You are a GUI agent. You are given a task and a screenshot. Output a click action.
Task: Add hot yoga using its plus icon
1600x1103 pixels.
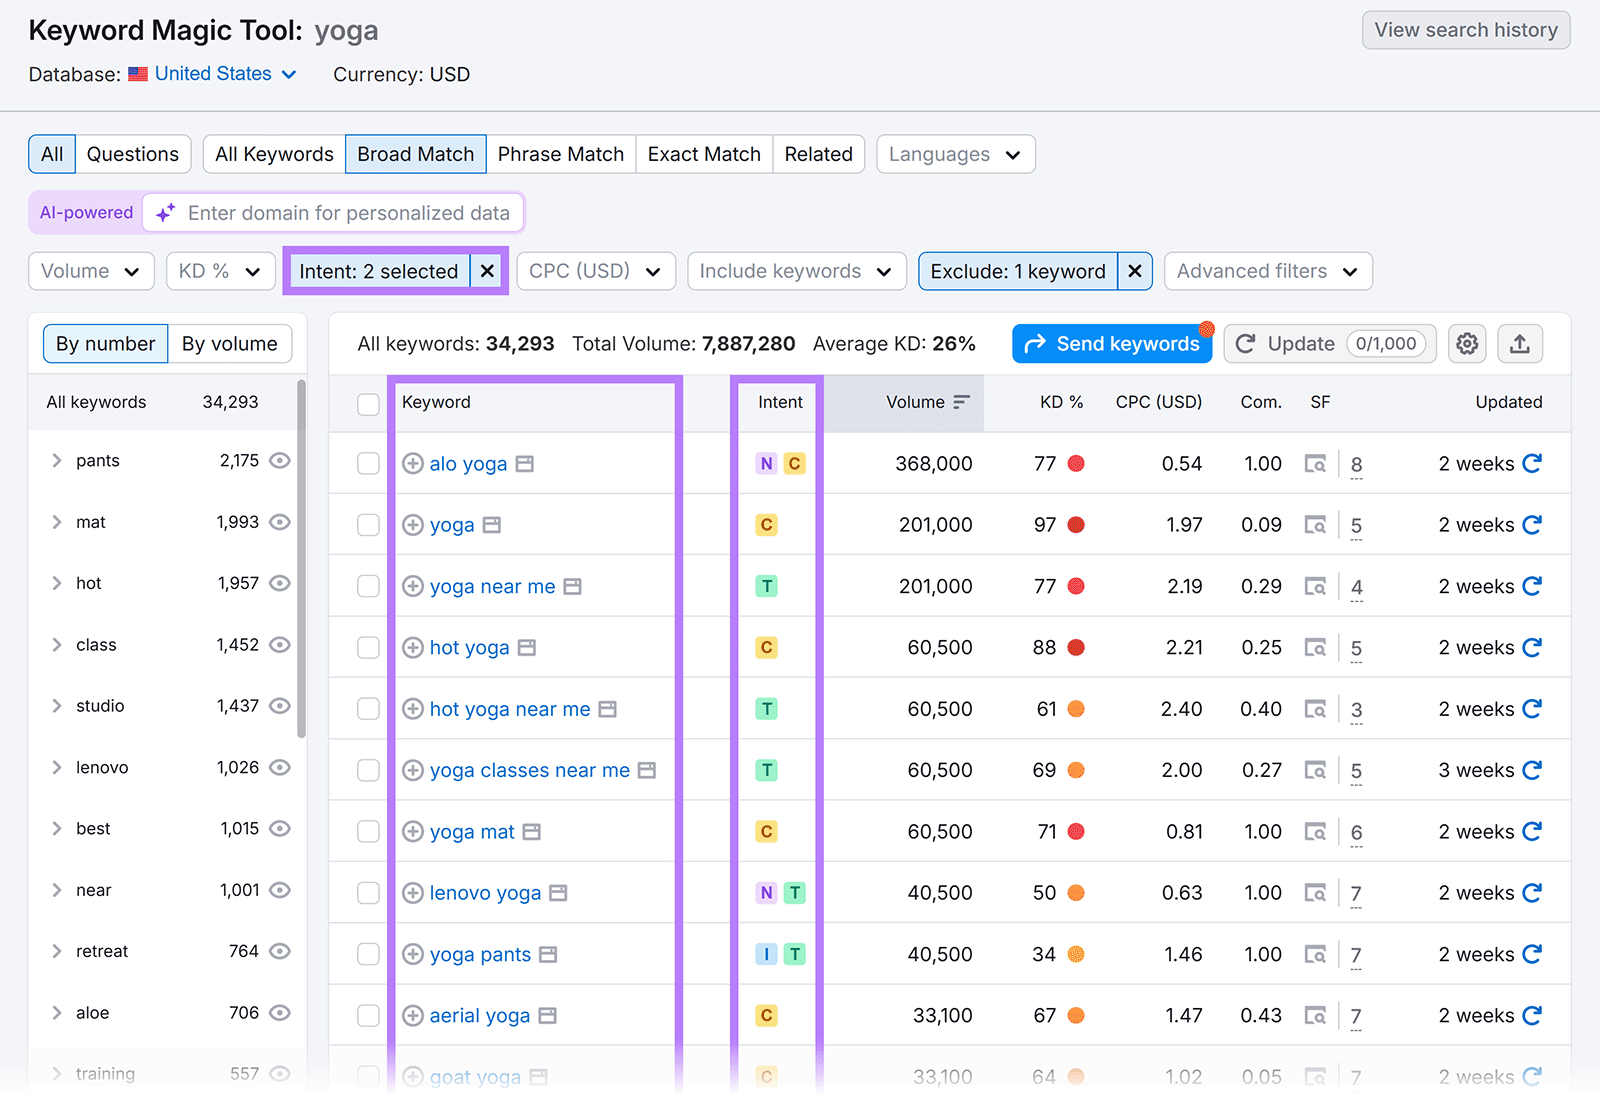[412, 647]
